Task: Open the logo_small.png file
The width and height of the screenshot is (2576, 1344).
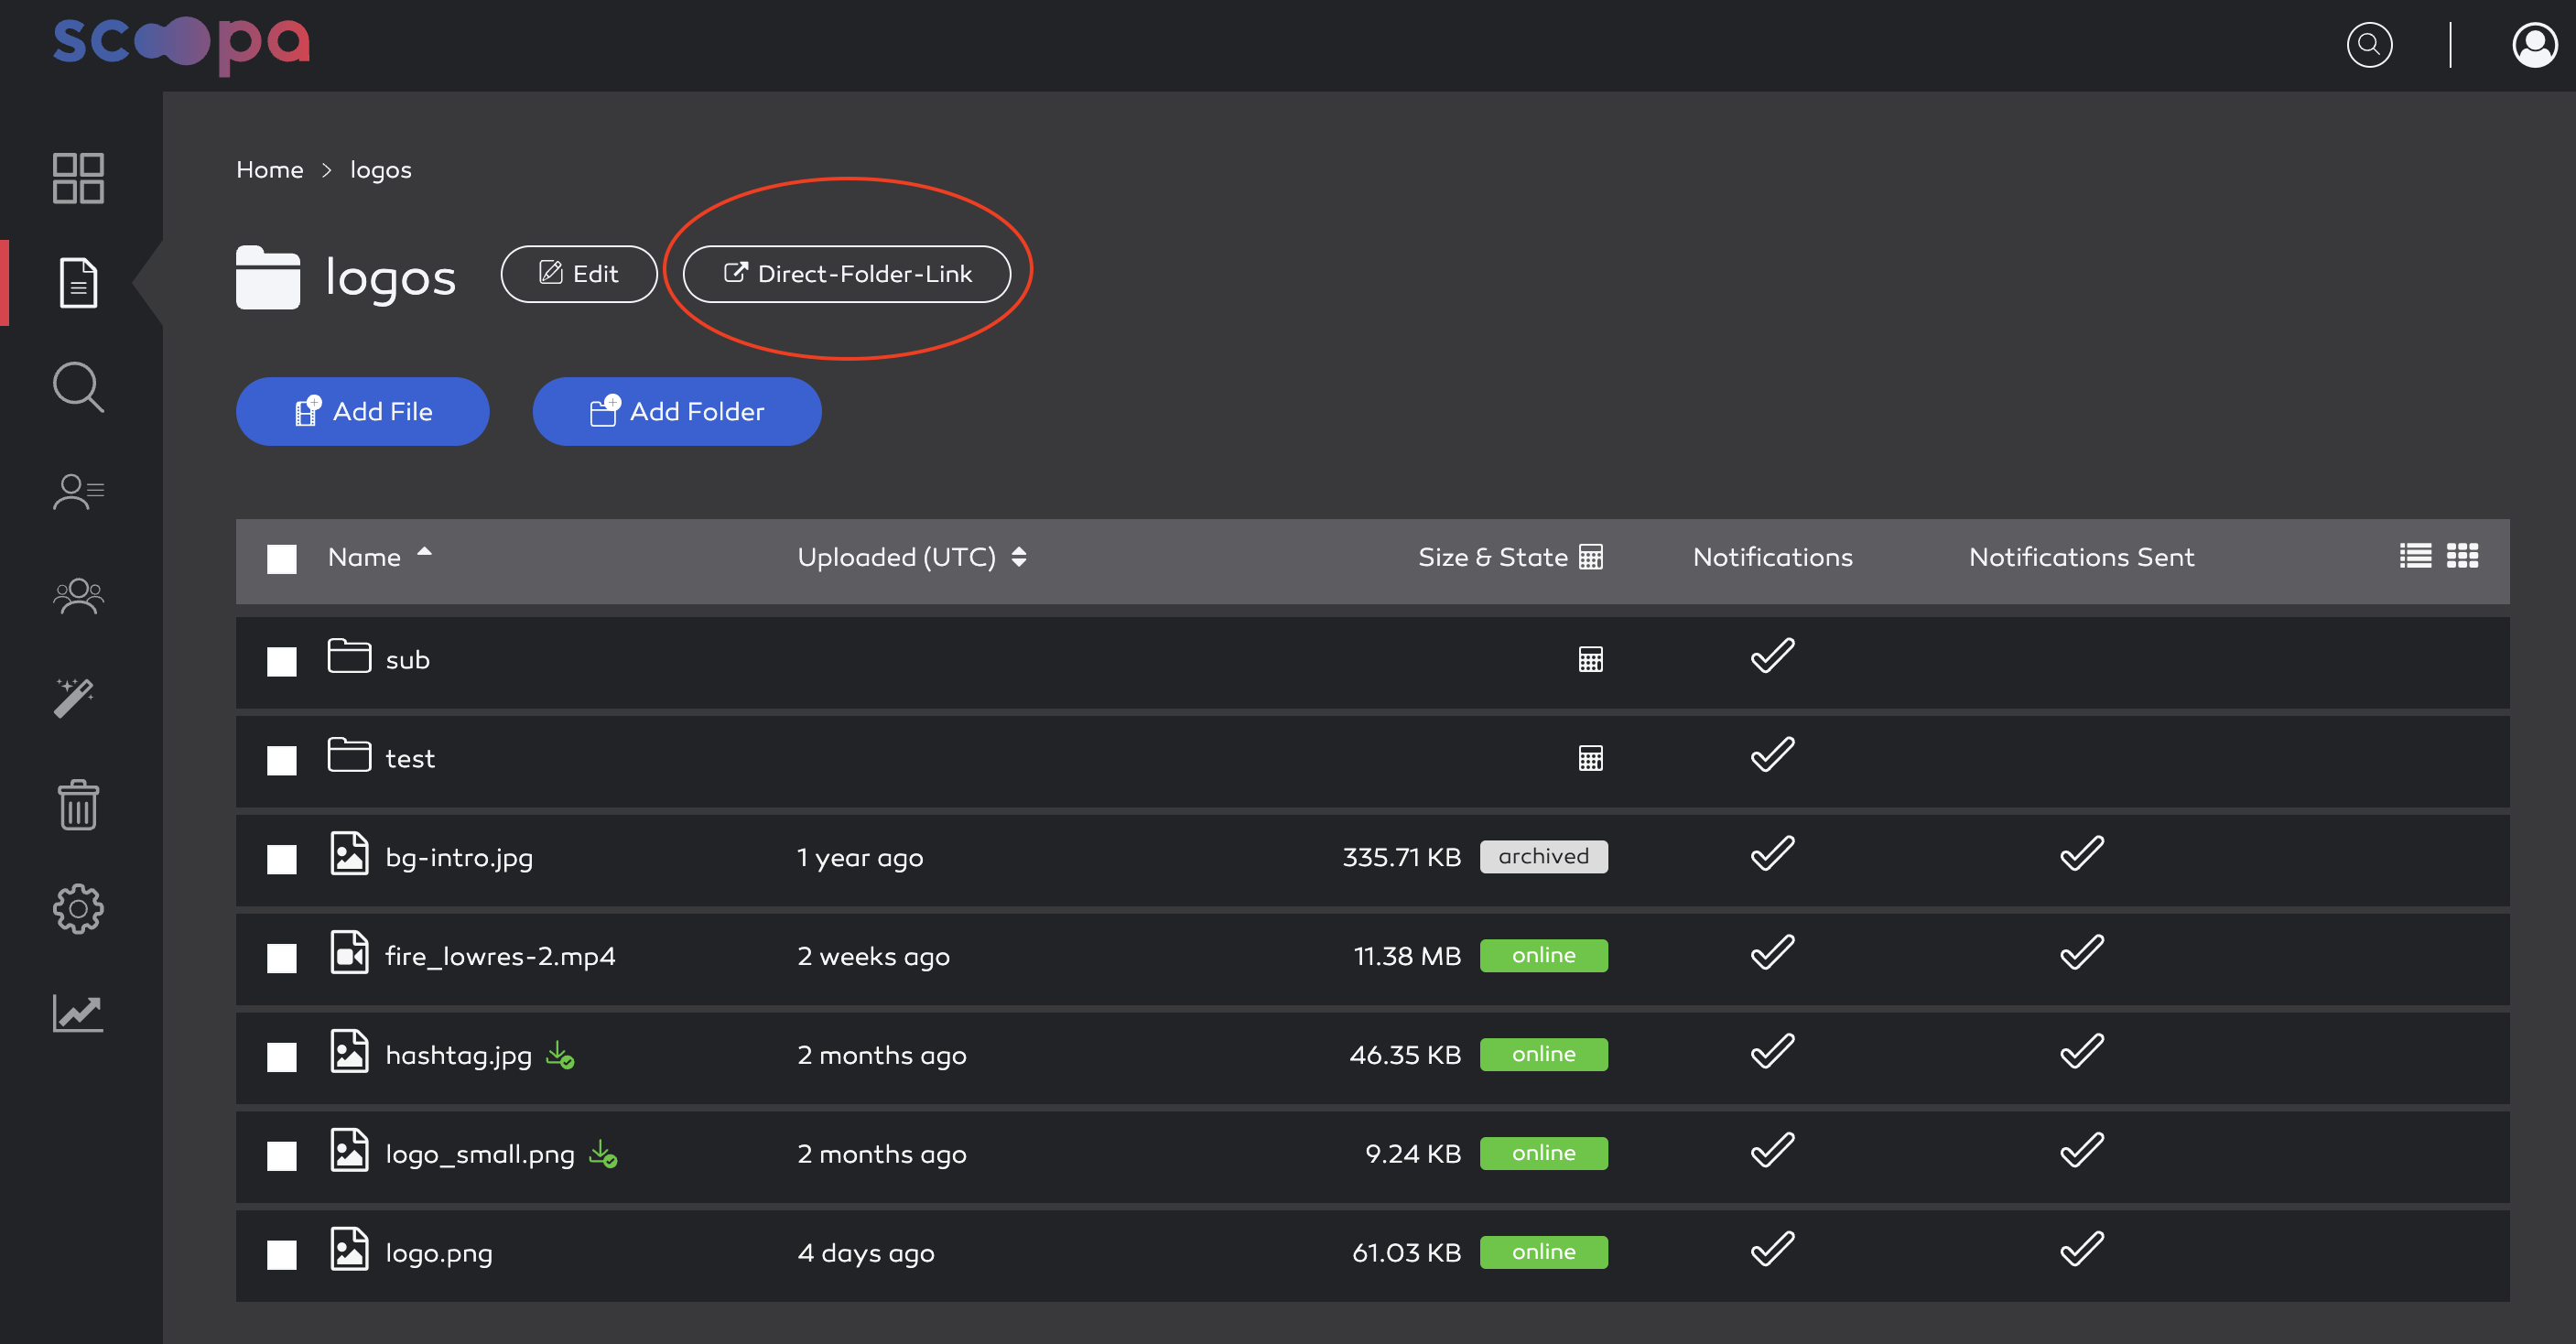Action: click(x=480, y=1154)
